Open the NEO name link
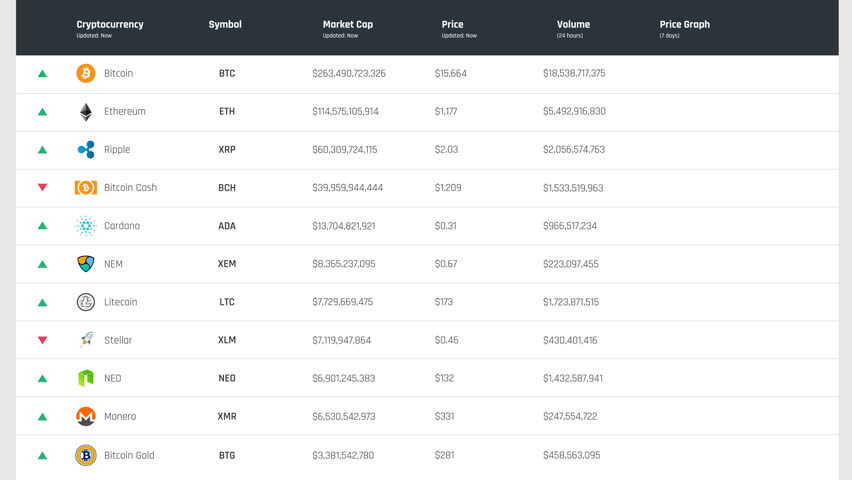 click(x=112, y=378)
